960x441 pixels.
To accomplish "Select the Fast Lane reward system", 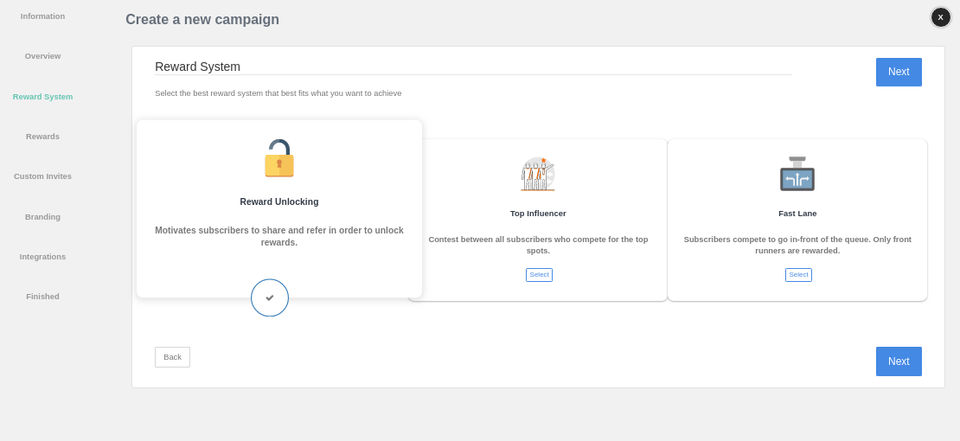I will click(x=798, y=275).
